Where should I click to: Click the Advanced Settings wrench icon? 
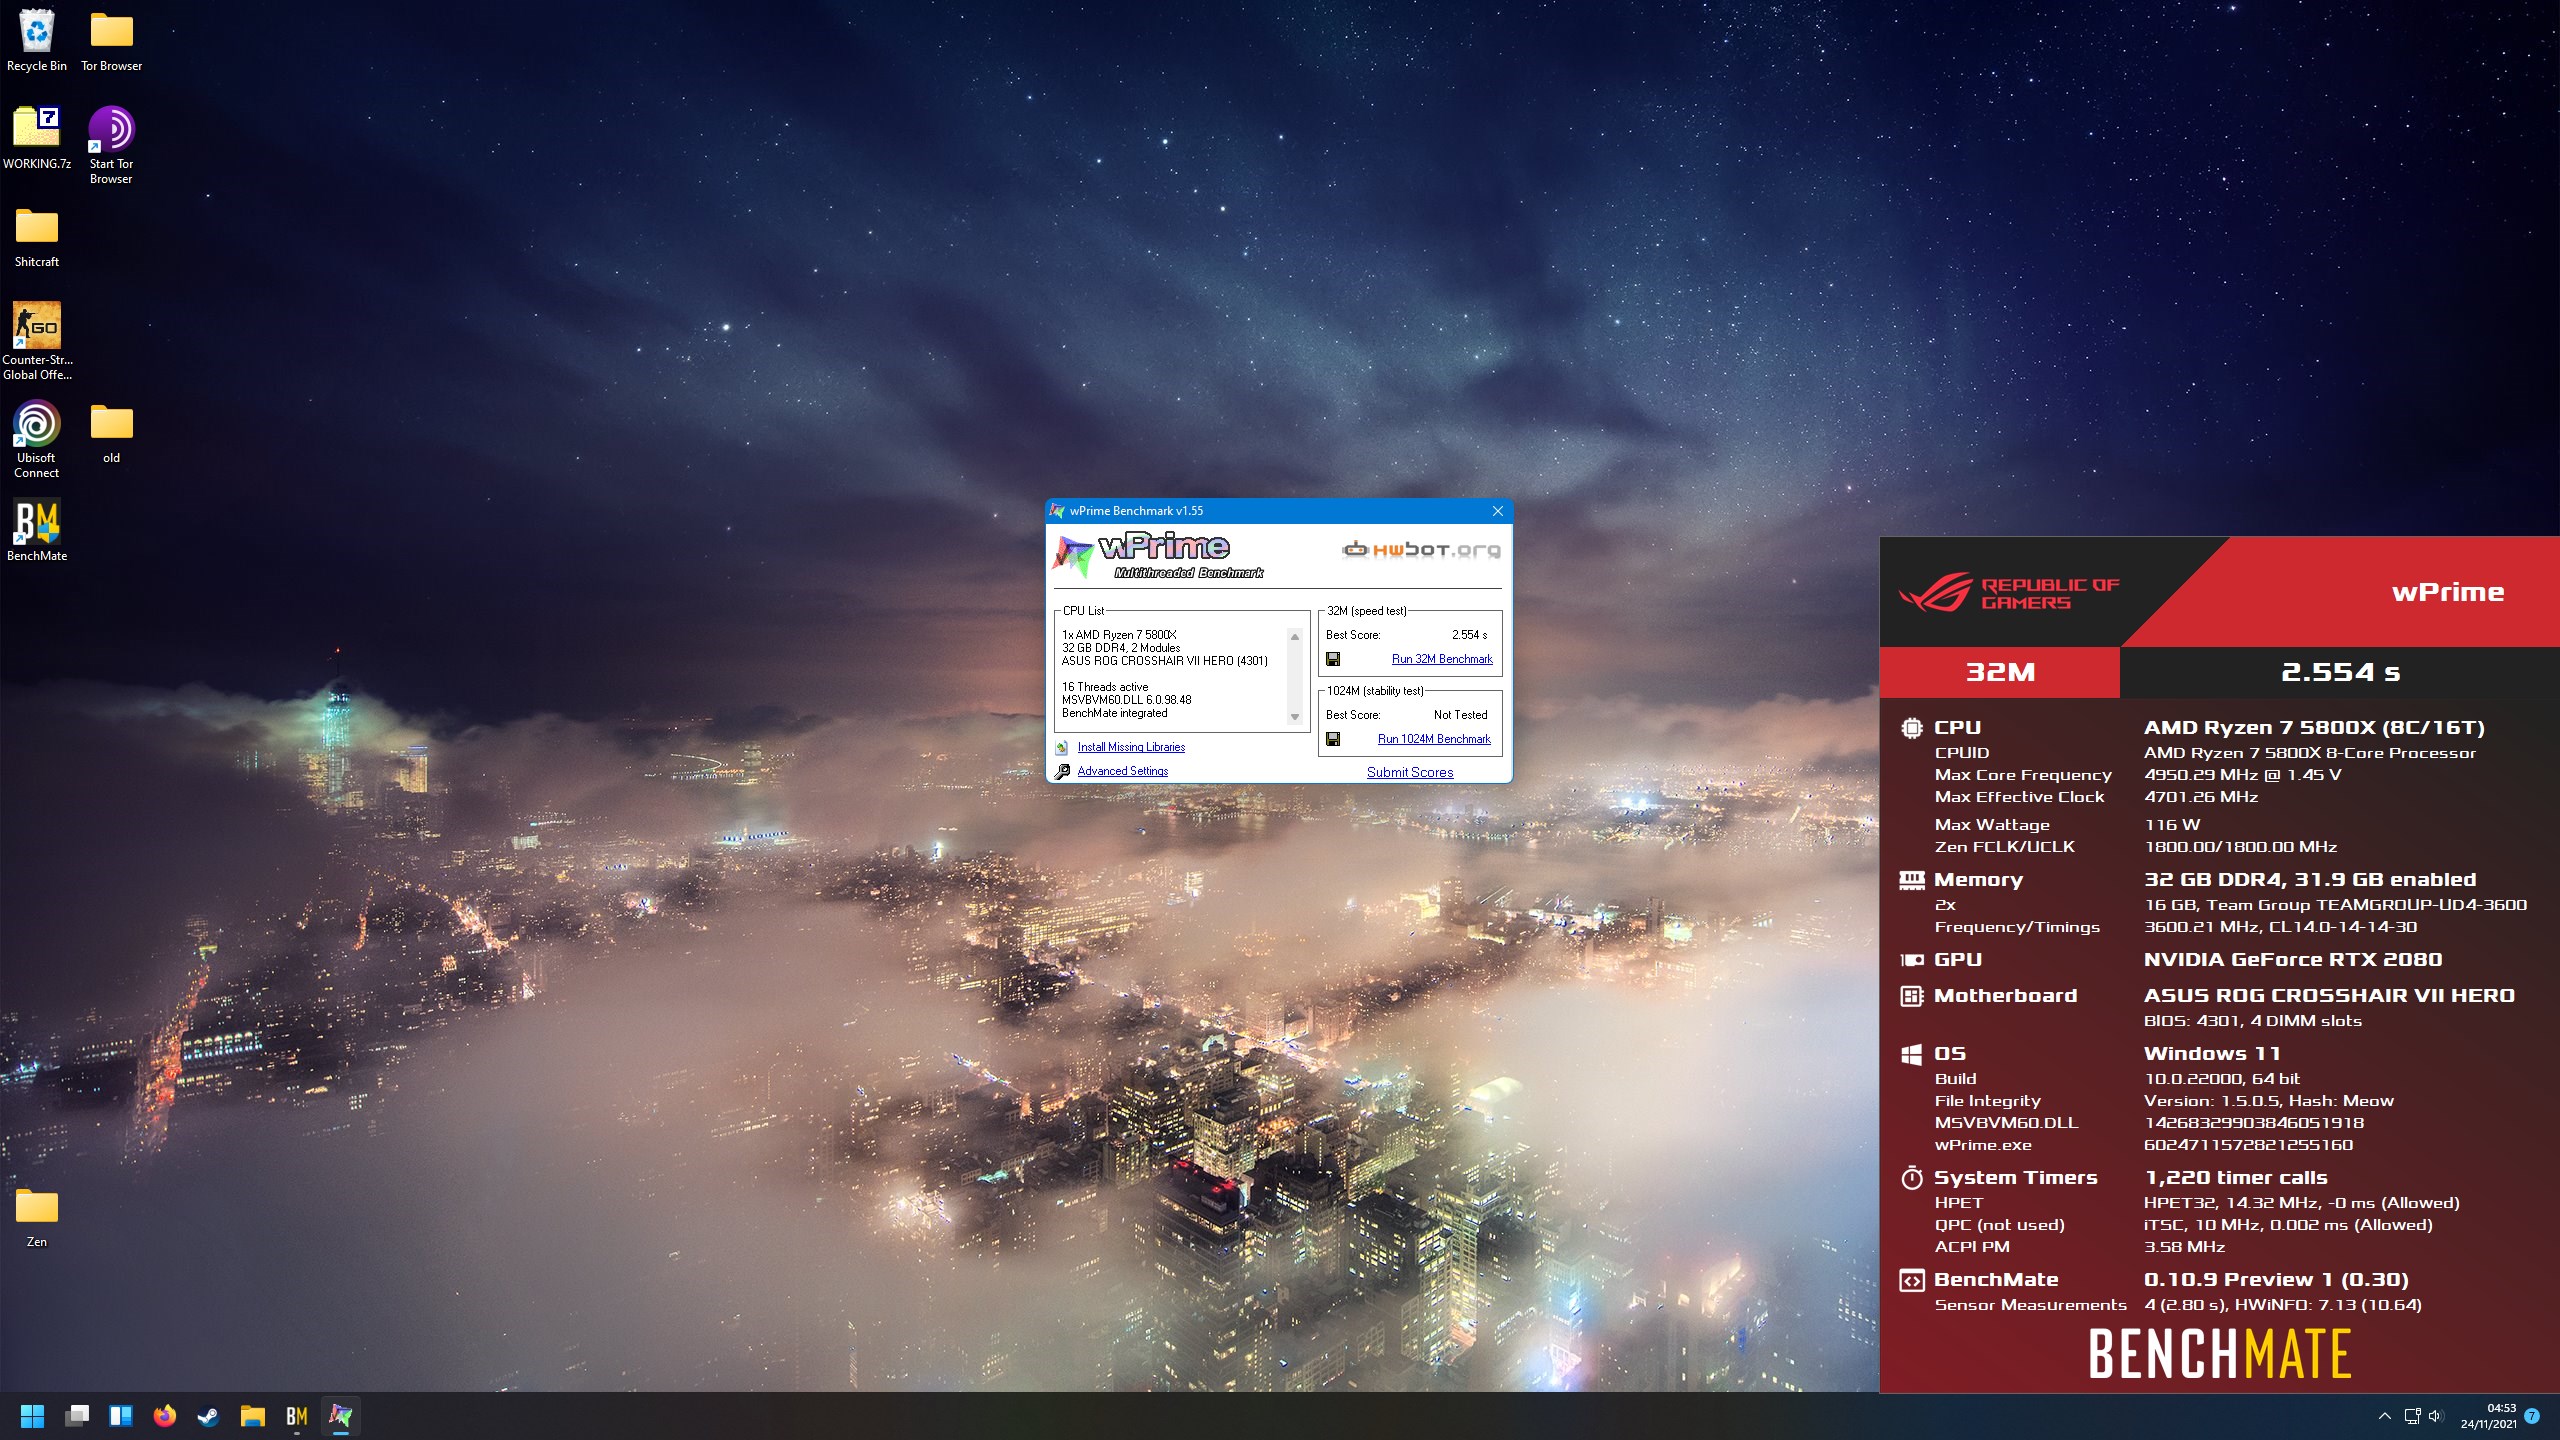click(1062, 771)
